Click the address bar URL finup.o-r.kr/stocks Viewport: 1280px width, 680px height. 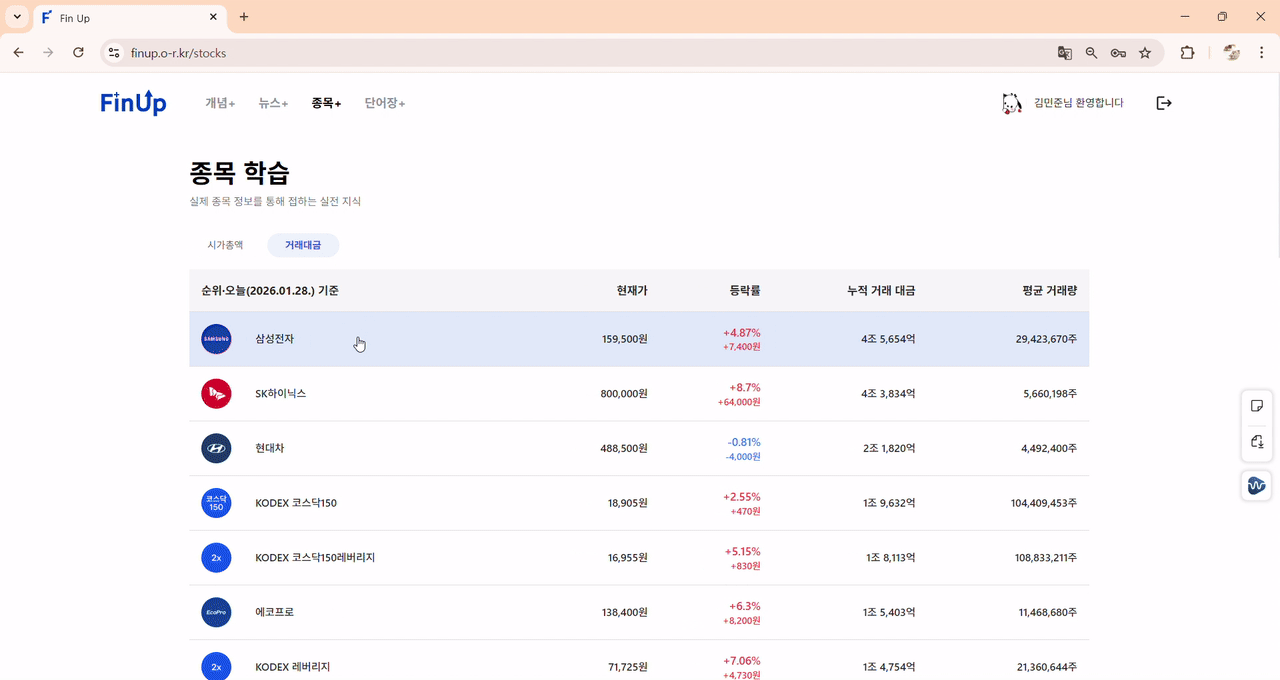pos(178,53)
